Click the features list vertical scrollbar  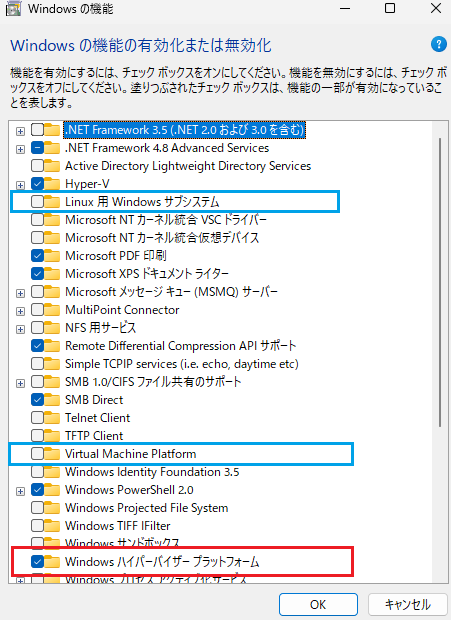click(440, 282)
